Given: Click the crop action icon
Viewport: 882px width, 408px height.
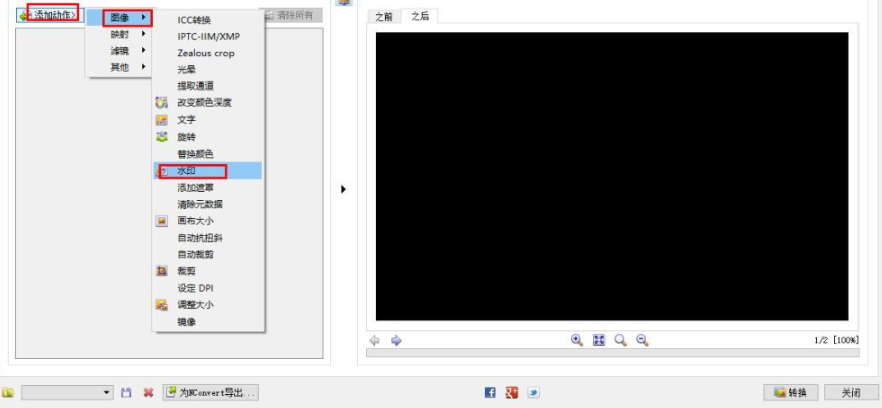Looking at the screenshot, I should [161, 271].
